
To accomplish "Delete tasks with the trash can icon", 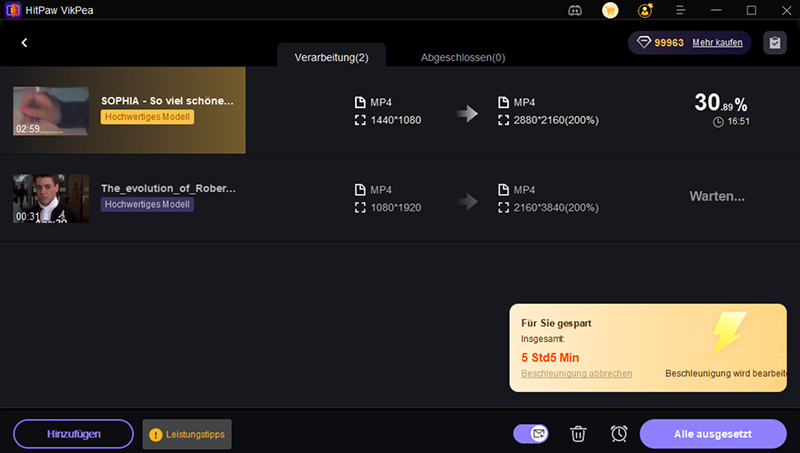I will point(578,434).
